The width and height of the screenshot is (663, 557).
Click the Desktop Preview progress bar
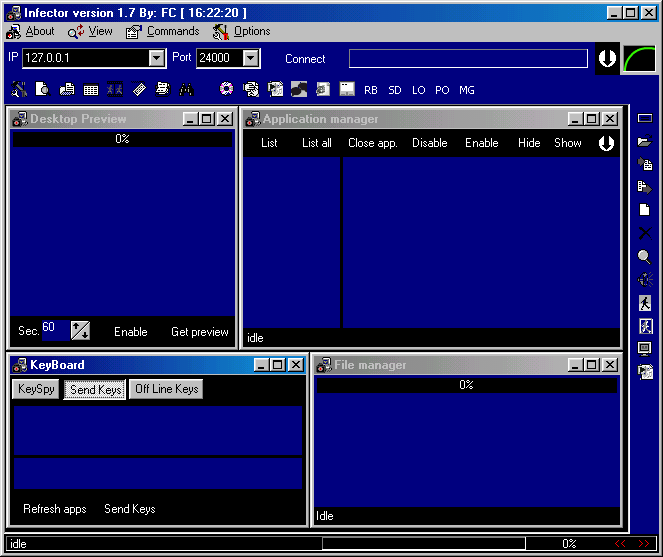click(122, 139)
